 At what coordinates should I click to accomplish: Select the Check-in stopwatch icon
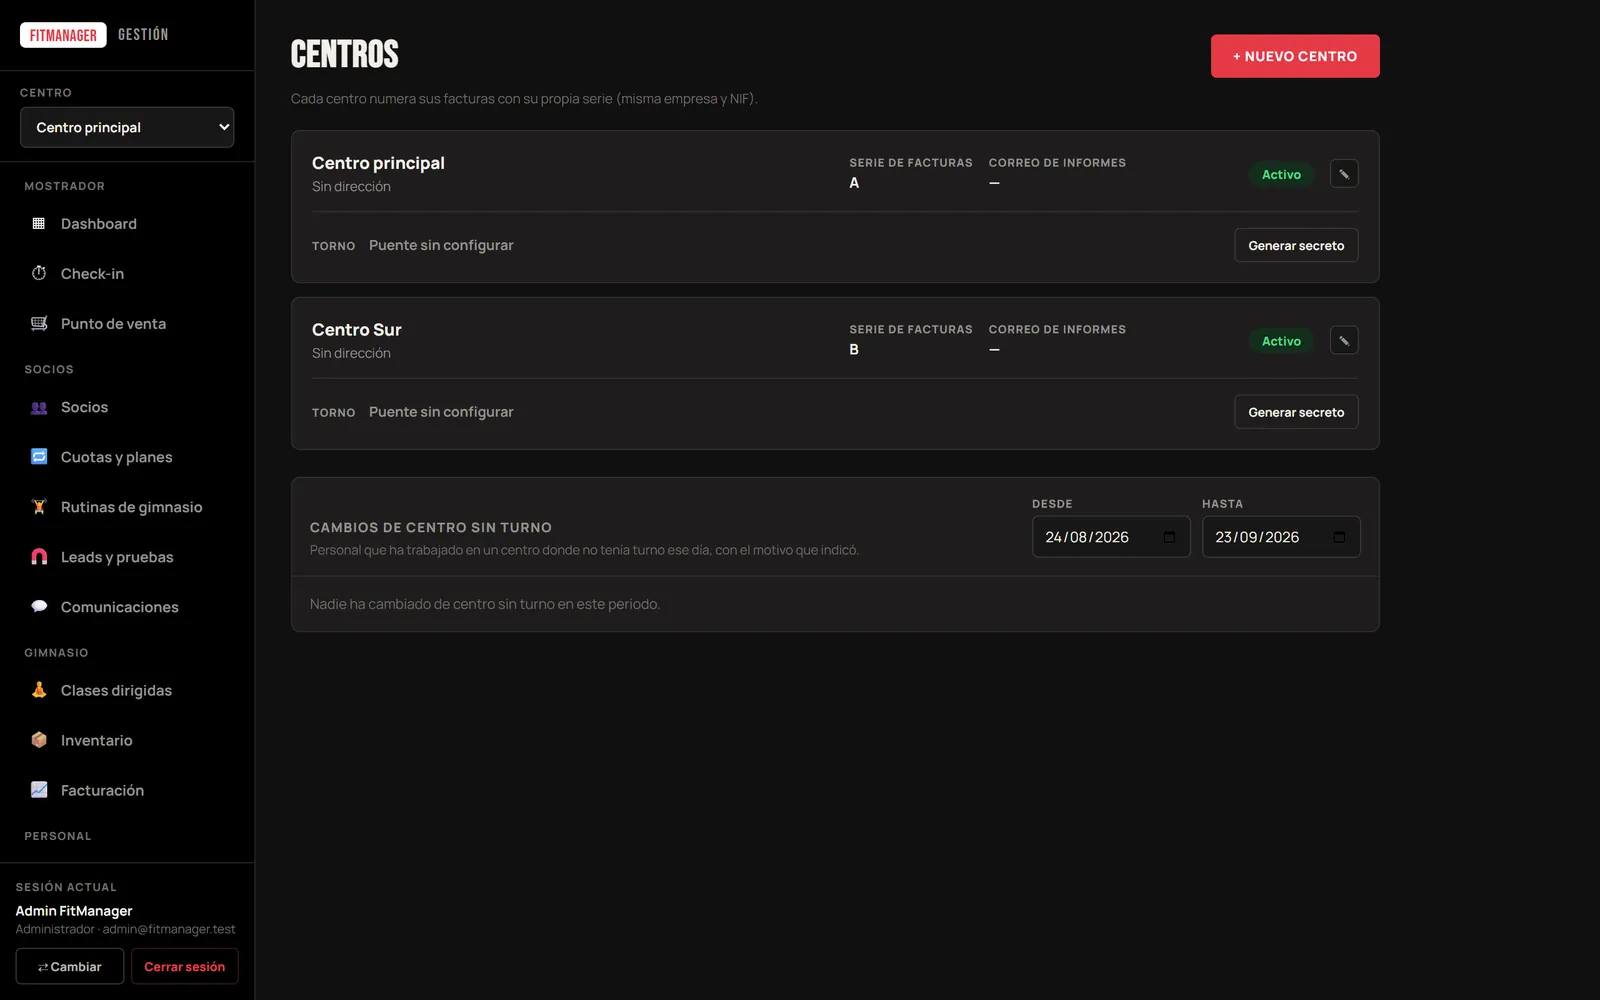39,274
